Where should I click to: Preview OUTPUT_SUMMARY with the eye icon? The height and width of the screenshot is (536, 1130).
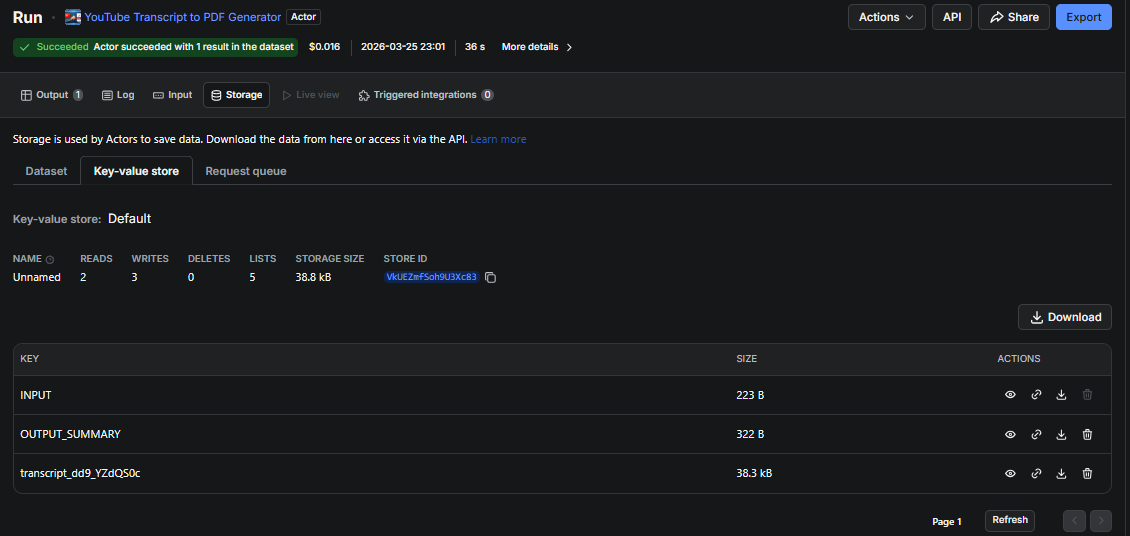1010,434
